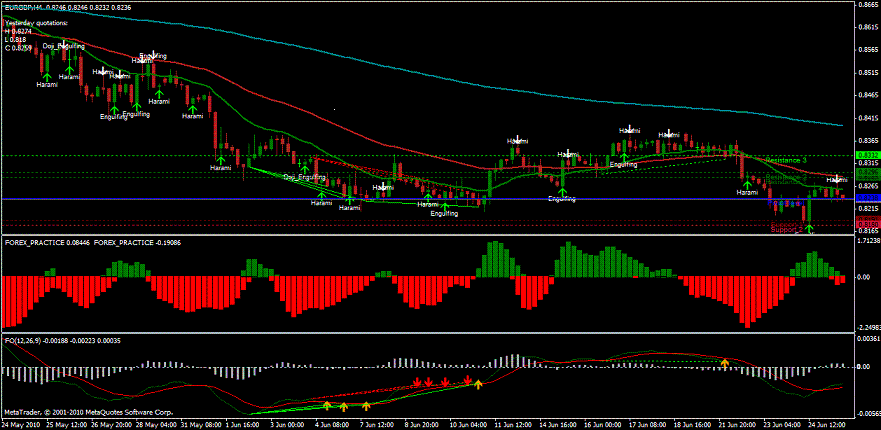Click the green arrow below Support_2 label
Viewport: 881px width, 430px height.
coord(810,230)
